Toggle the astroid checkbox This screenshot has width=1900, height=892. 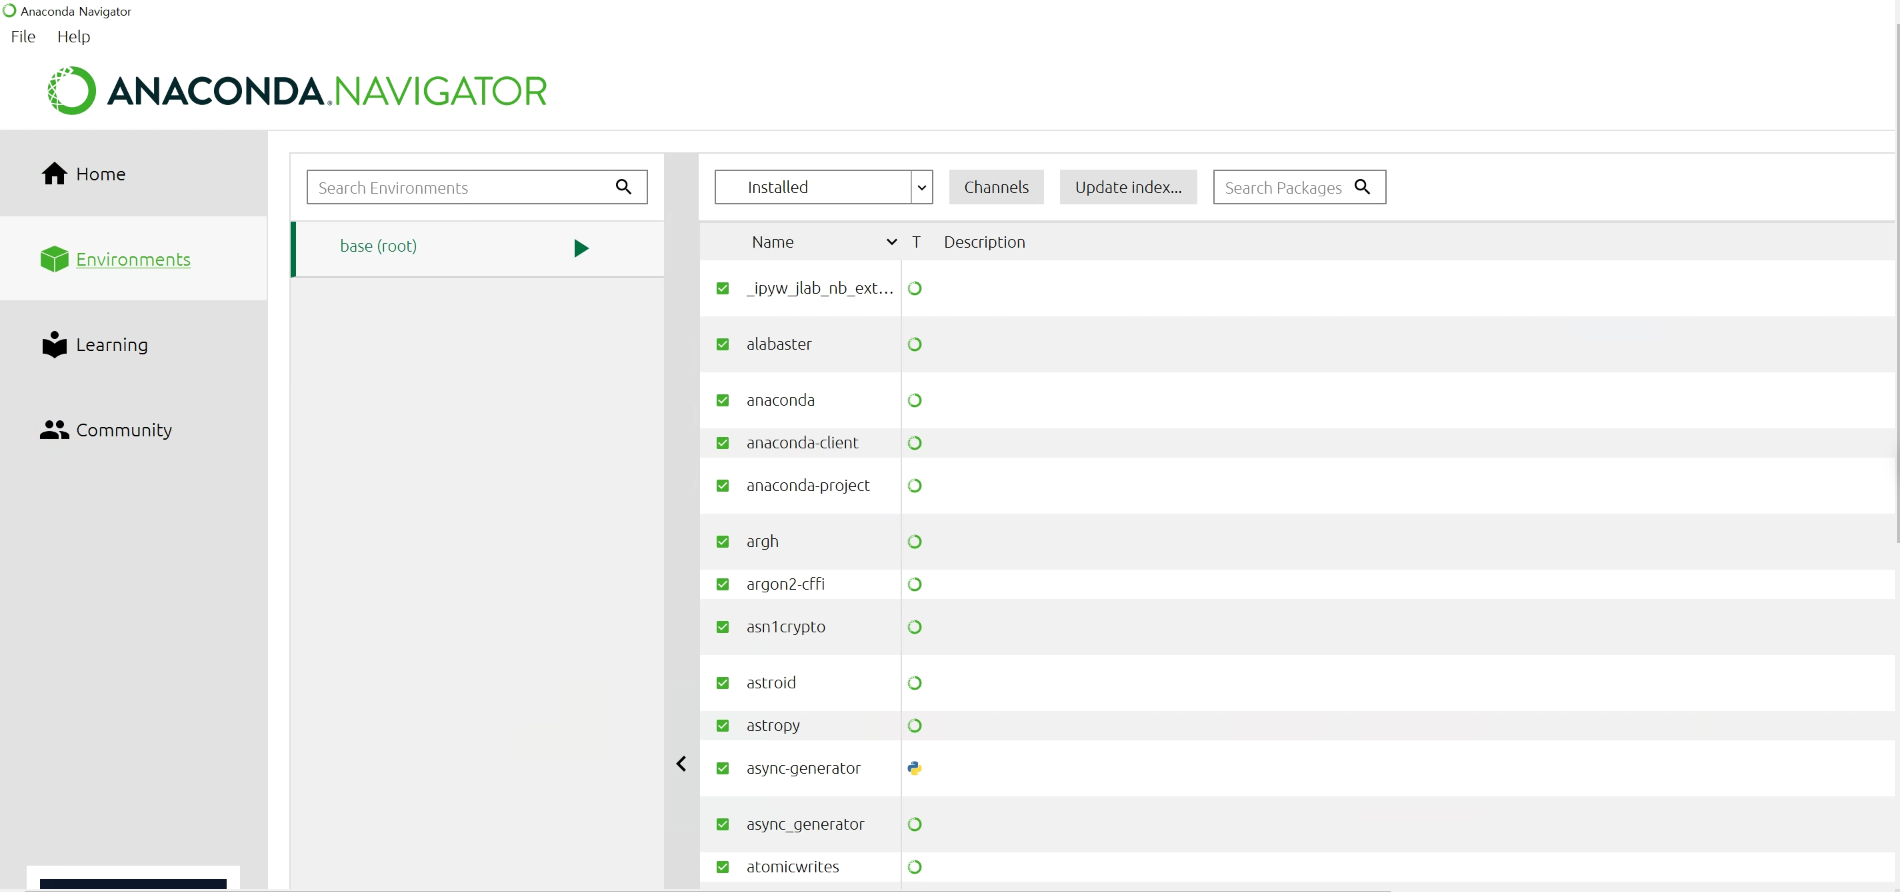point(723,683)
